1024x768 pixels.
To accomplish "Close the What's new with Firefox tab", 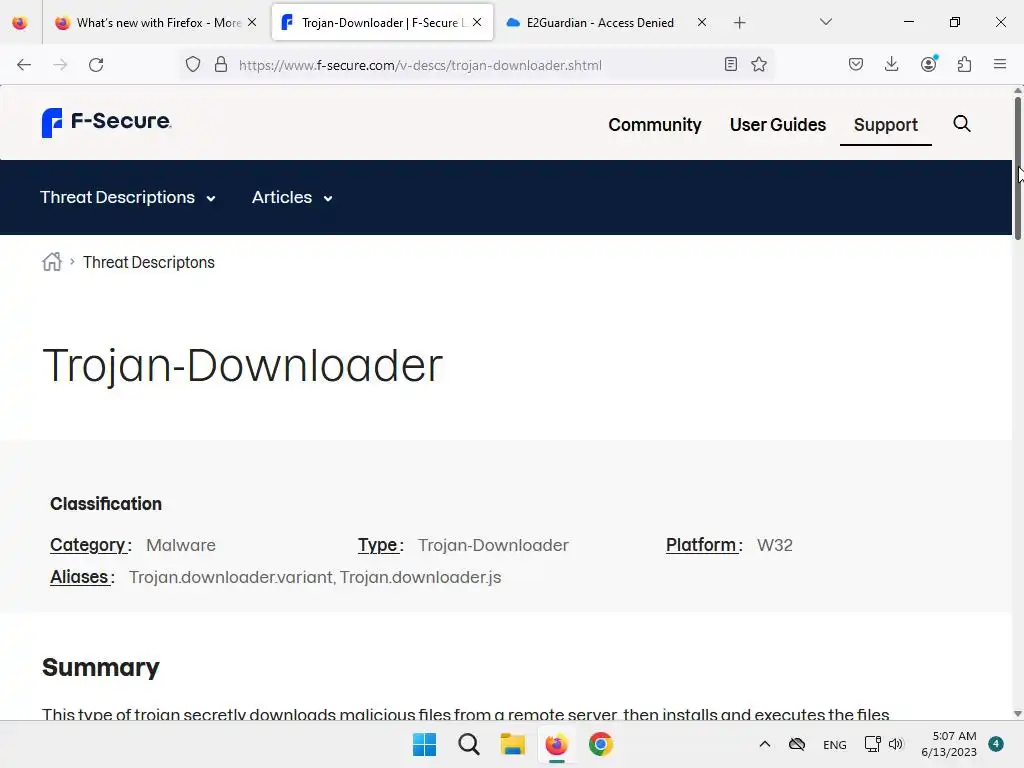I will tap(252, 22).
